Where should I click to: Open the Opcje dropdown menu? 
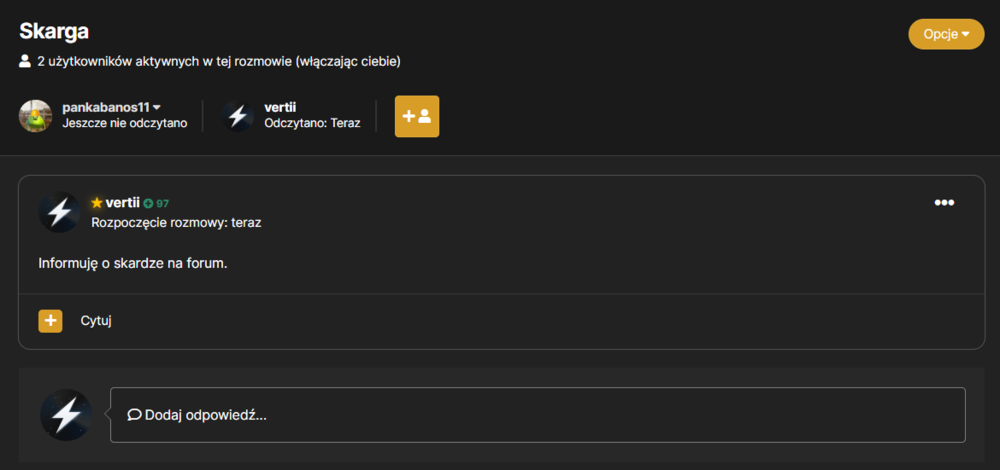click(946, 34)
